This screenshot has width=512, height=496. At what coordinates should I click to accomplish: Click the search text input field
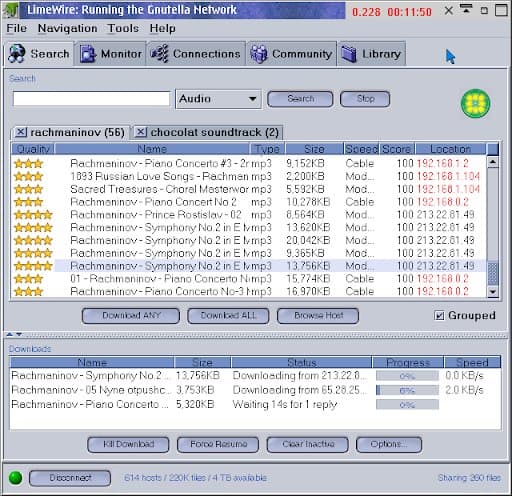click(x=91, y=99)
